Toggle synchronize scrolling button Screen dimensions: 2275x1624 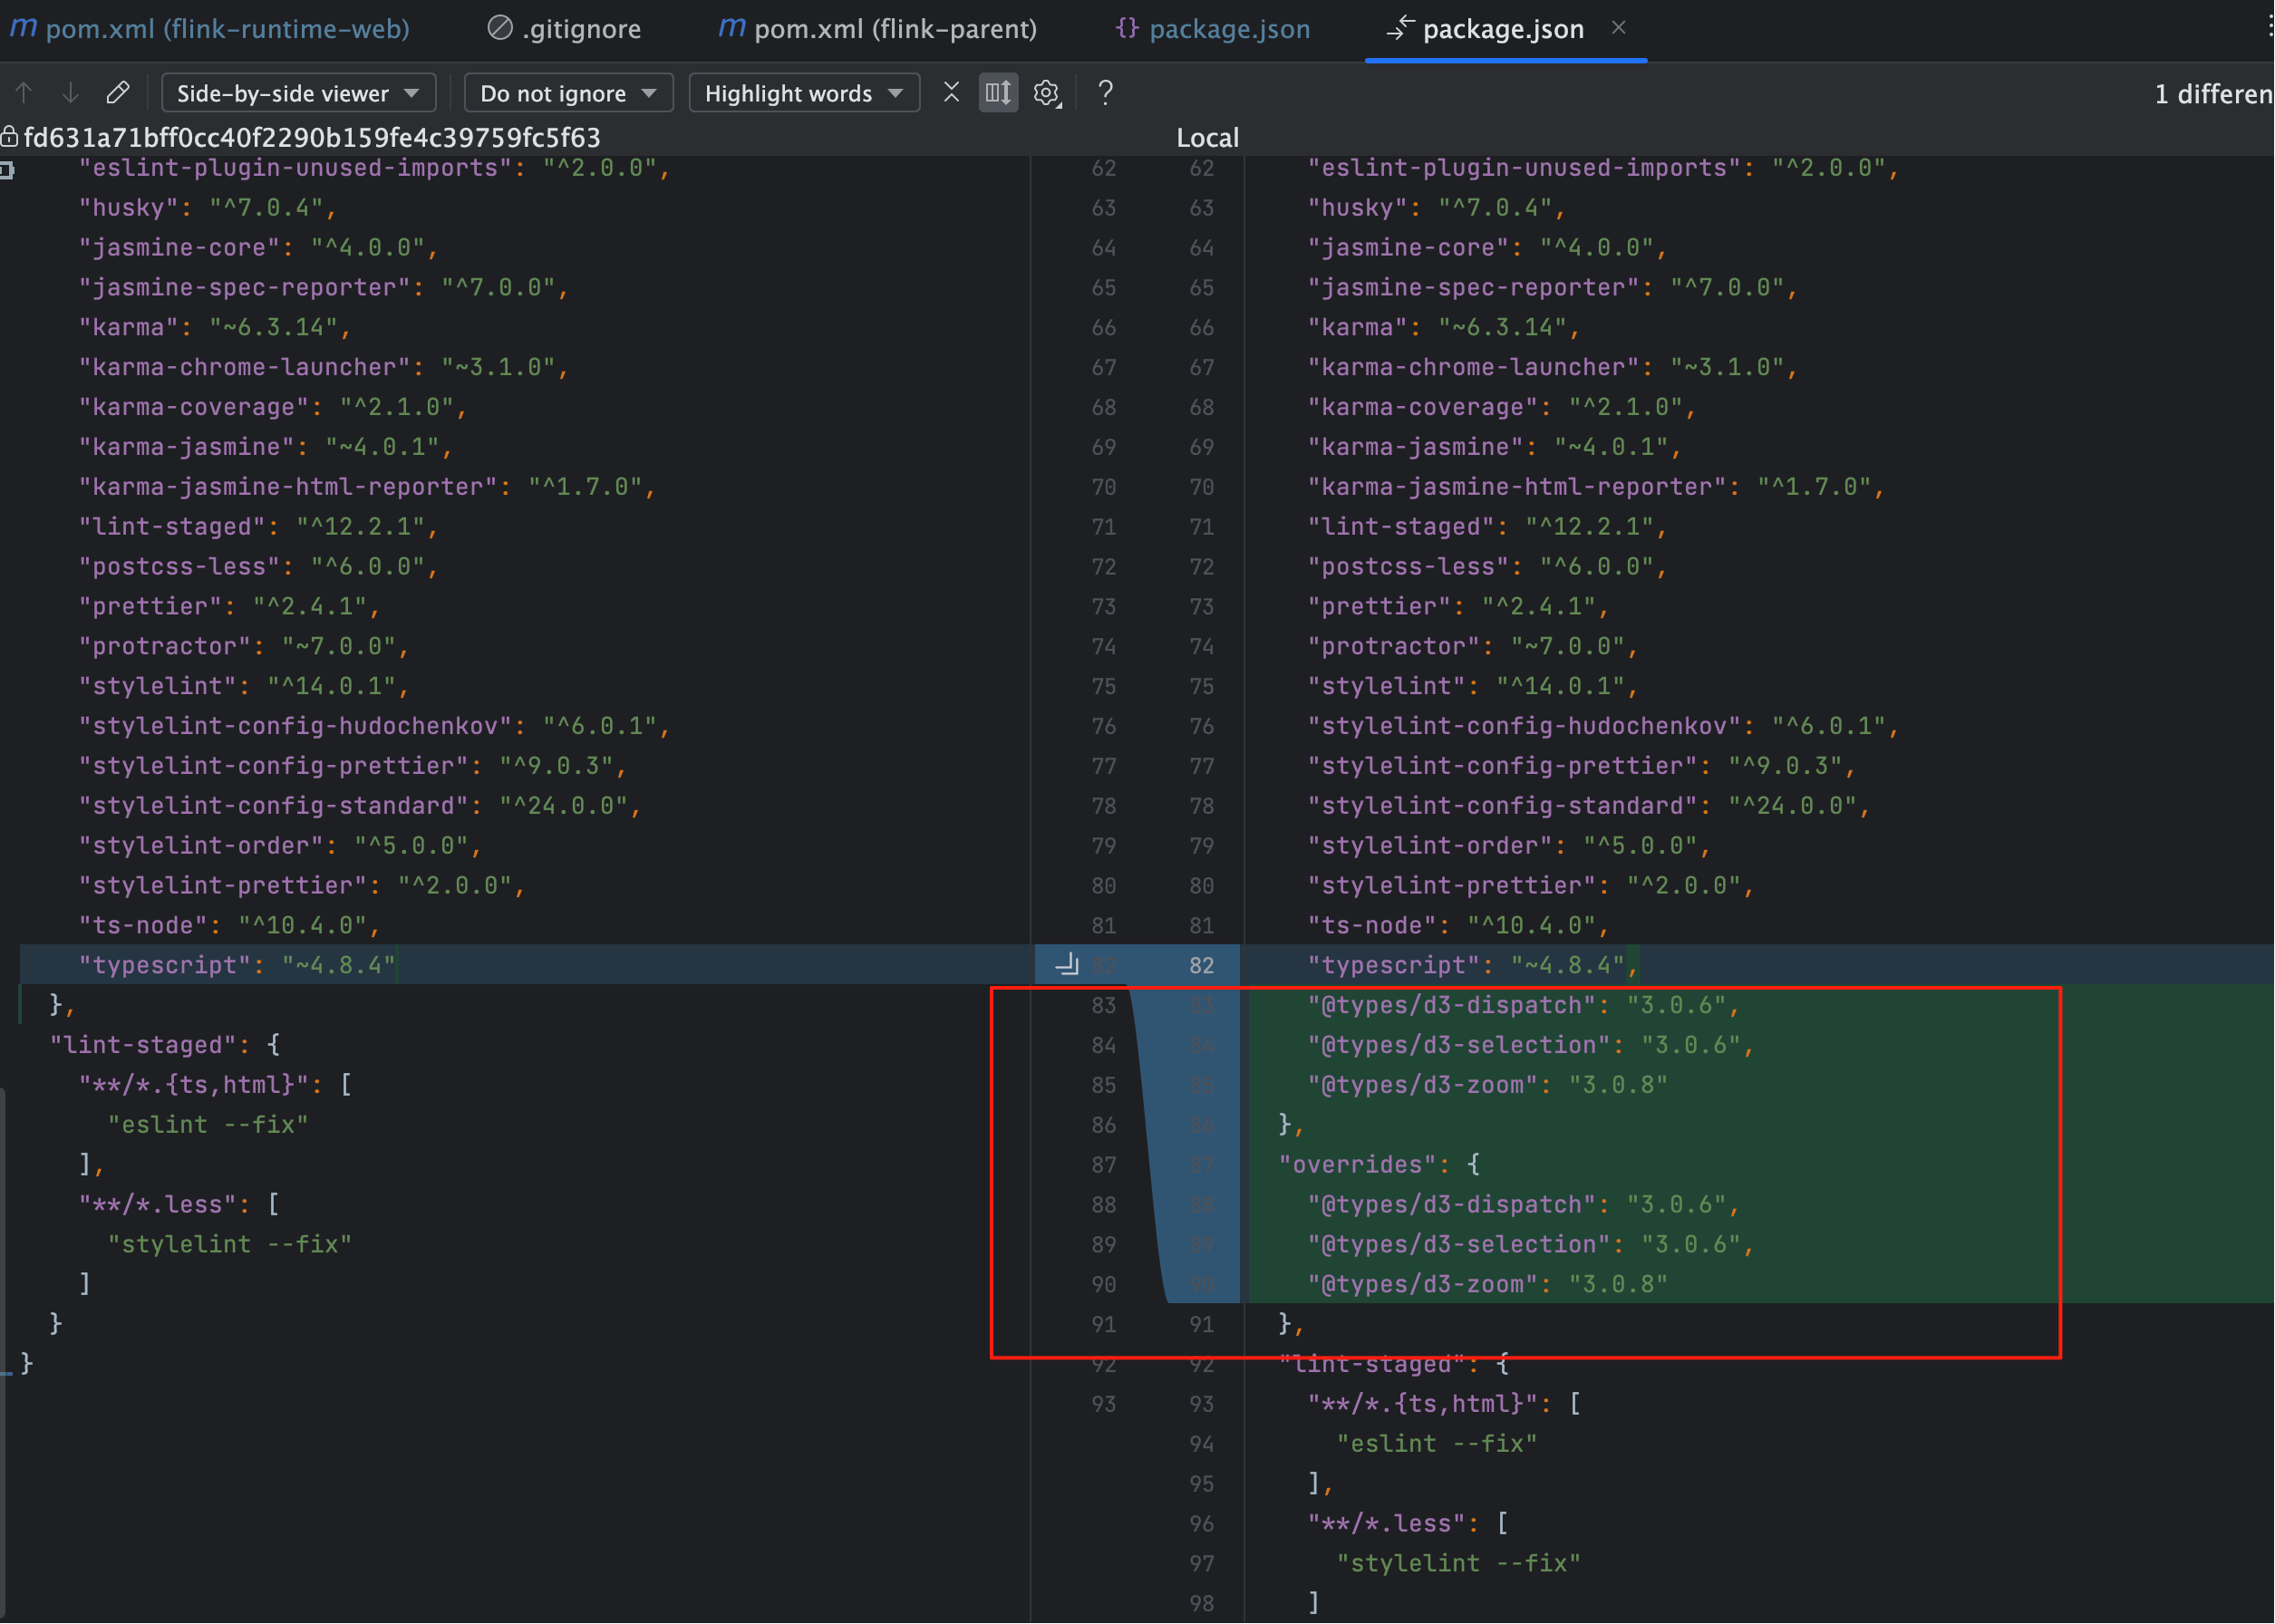998,93
